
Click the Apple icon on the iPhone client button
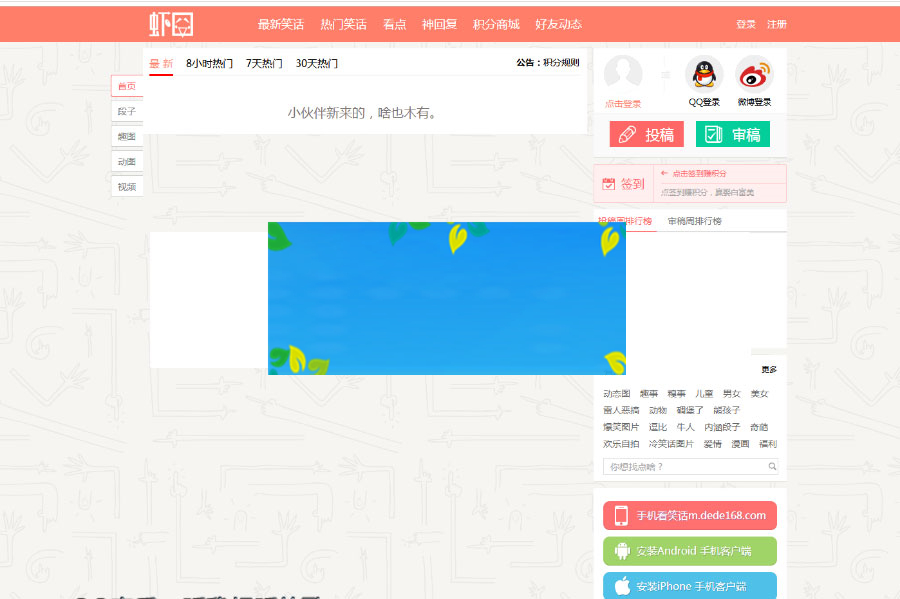[x=625, y=586]
